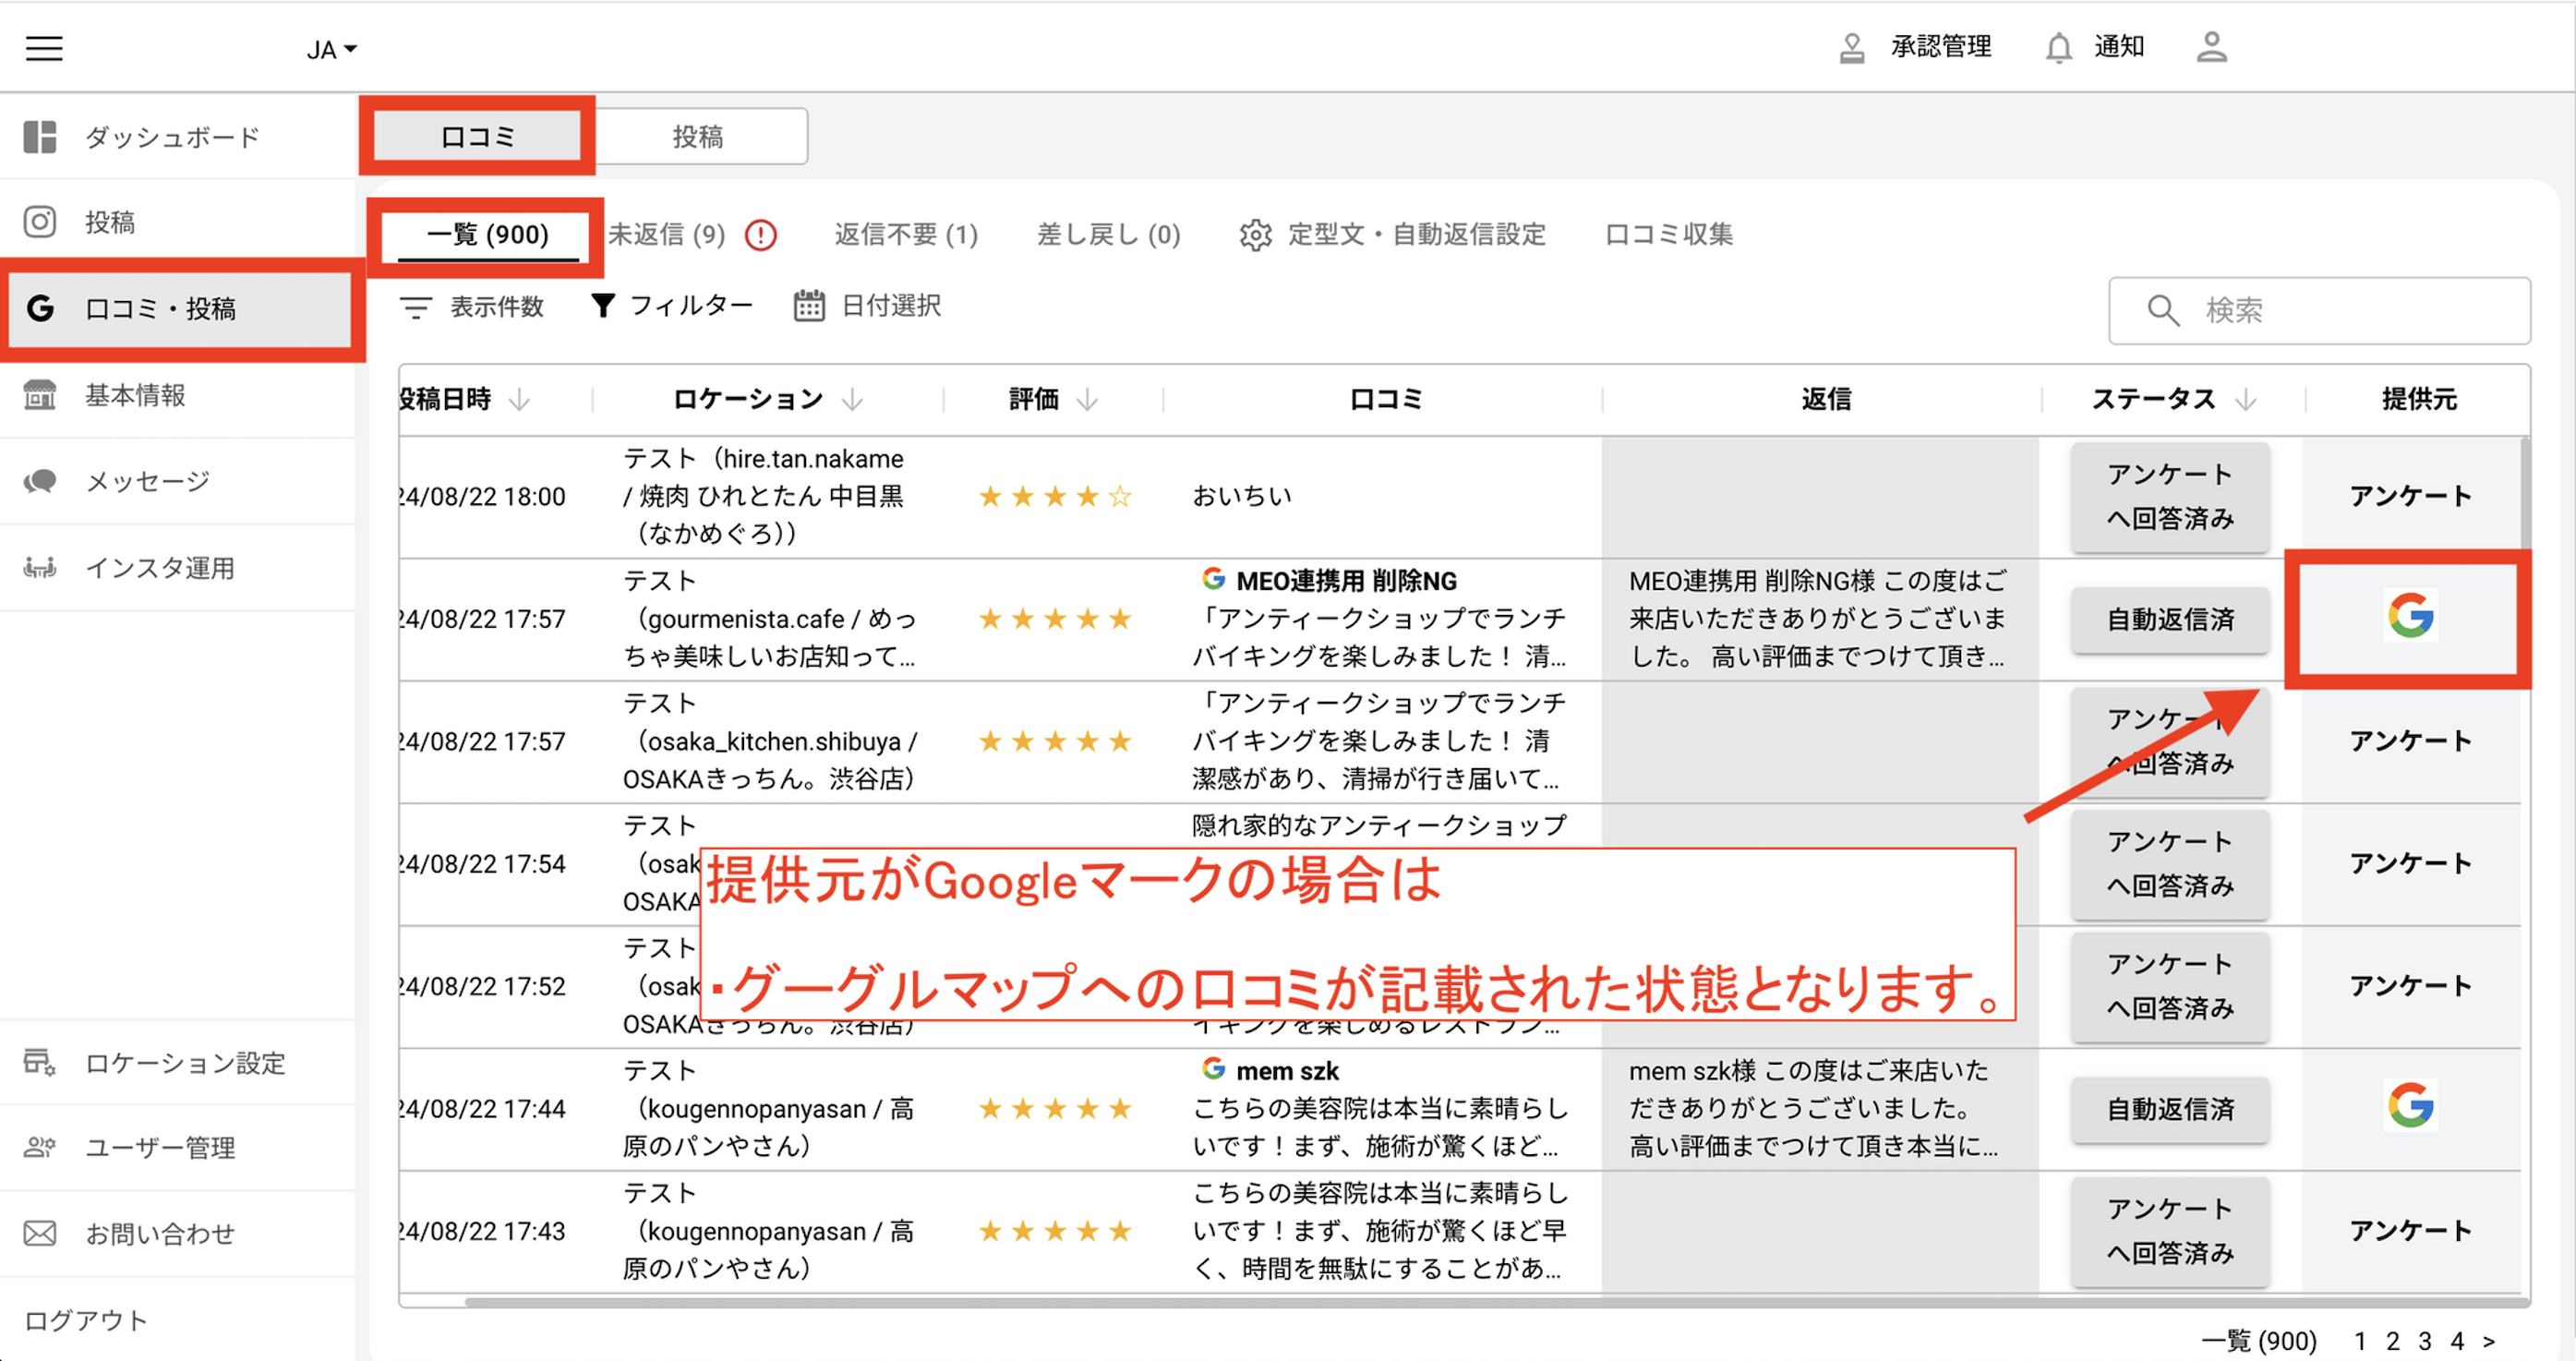The image size is (2576, 1361).
Task: Click the Google G icon beside 口コミ・投稿
Action: pos(40,309)
